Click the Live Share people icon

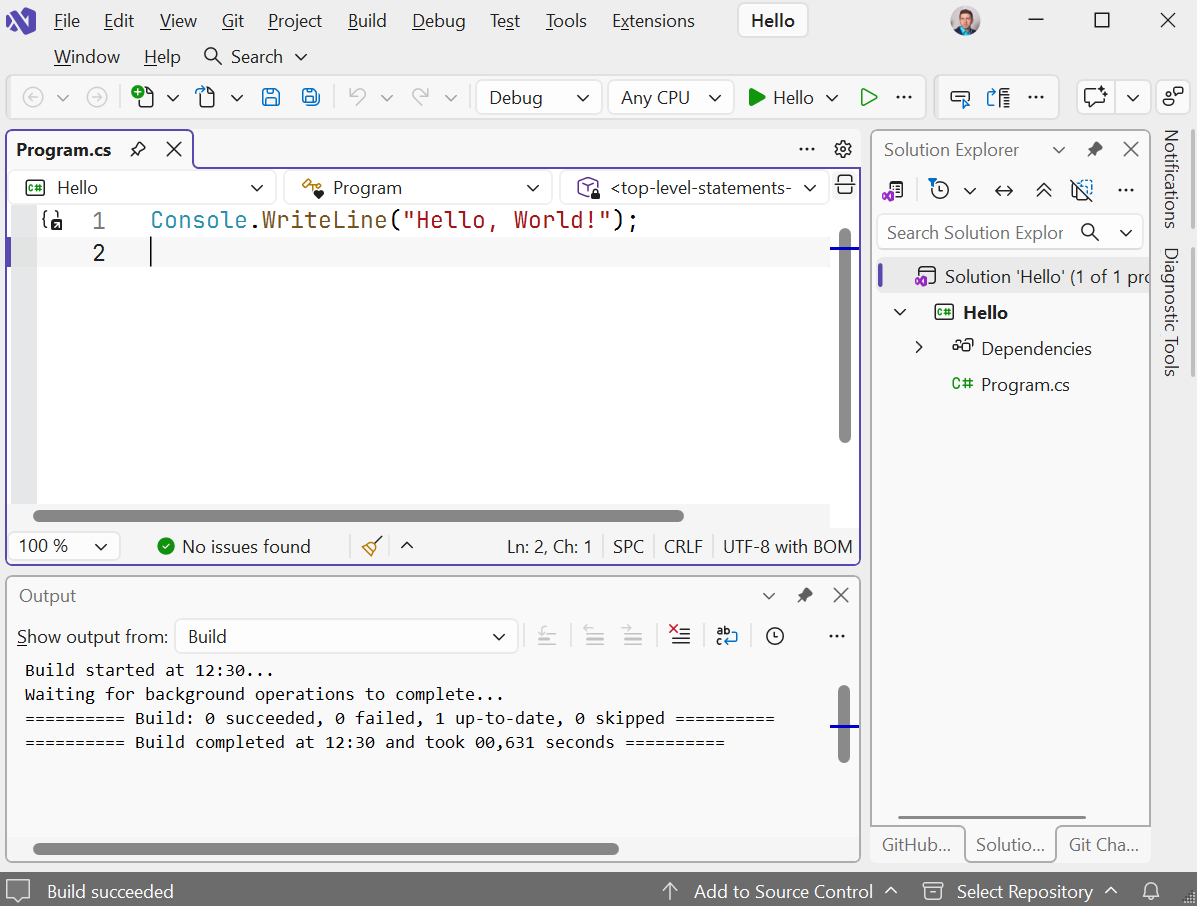[x=1173, y=97]
